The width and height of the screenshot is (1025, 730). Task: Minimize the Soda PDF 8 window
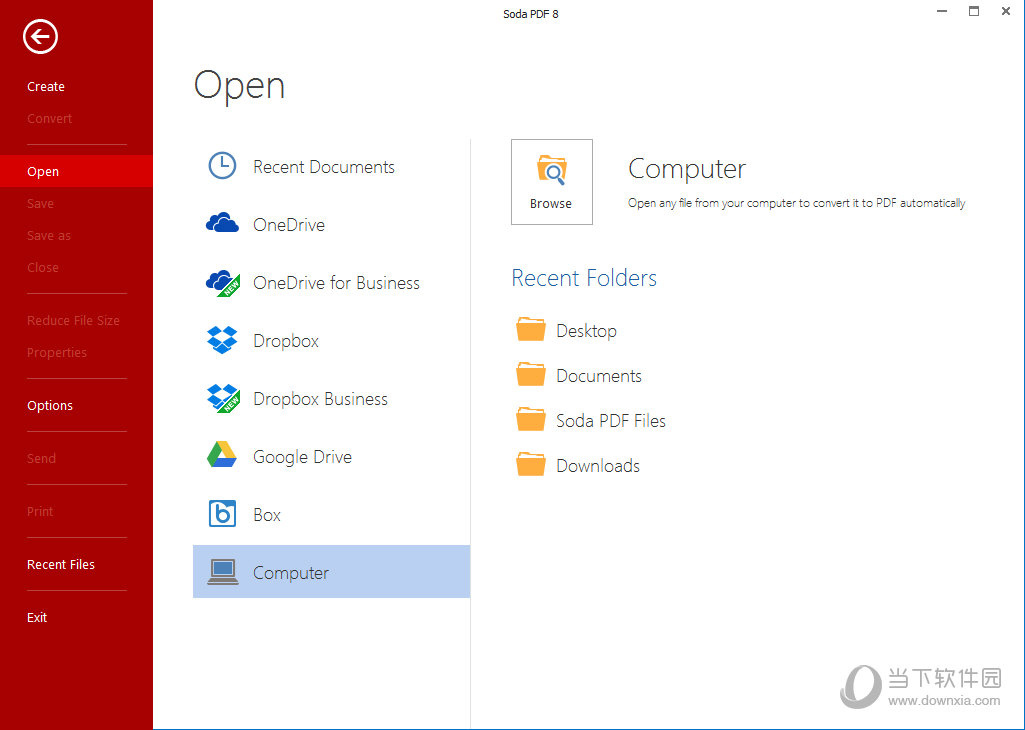[x=942, y=11]
